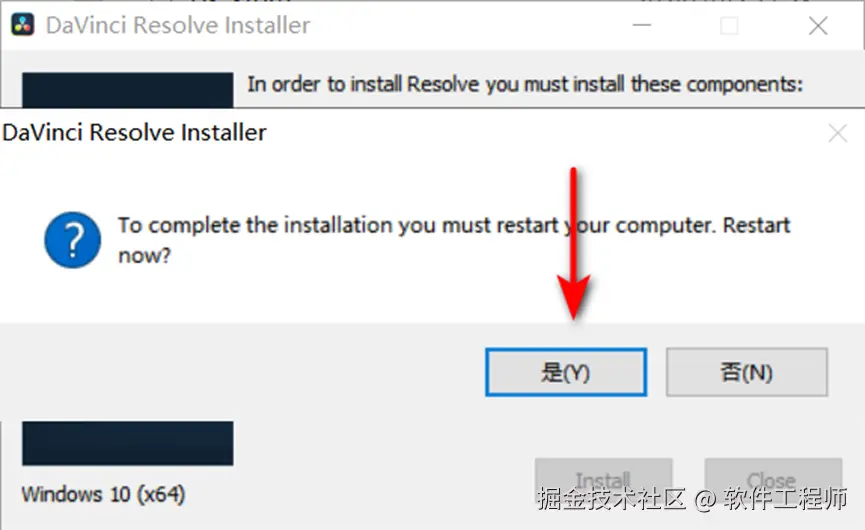This screenshot has height=530, width=865.
Task: Decline restart by clicking 否(N)
Action: 747,372
